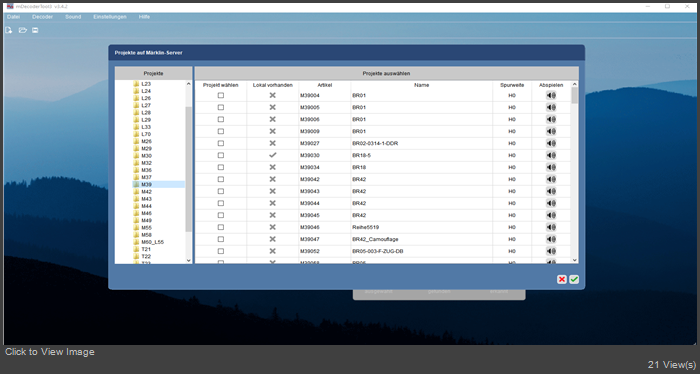Click the M39045 article cell
Image resolution: width=700 pixels, height=374 pixels.
pyautogui.click(x=325, y=216)
